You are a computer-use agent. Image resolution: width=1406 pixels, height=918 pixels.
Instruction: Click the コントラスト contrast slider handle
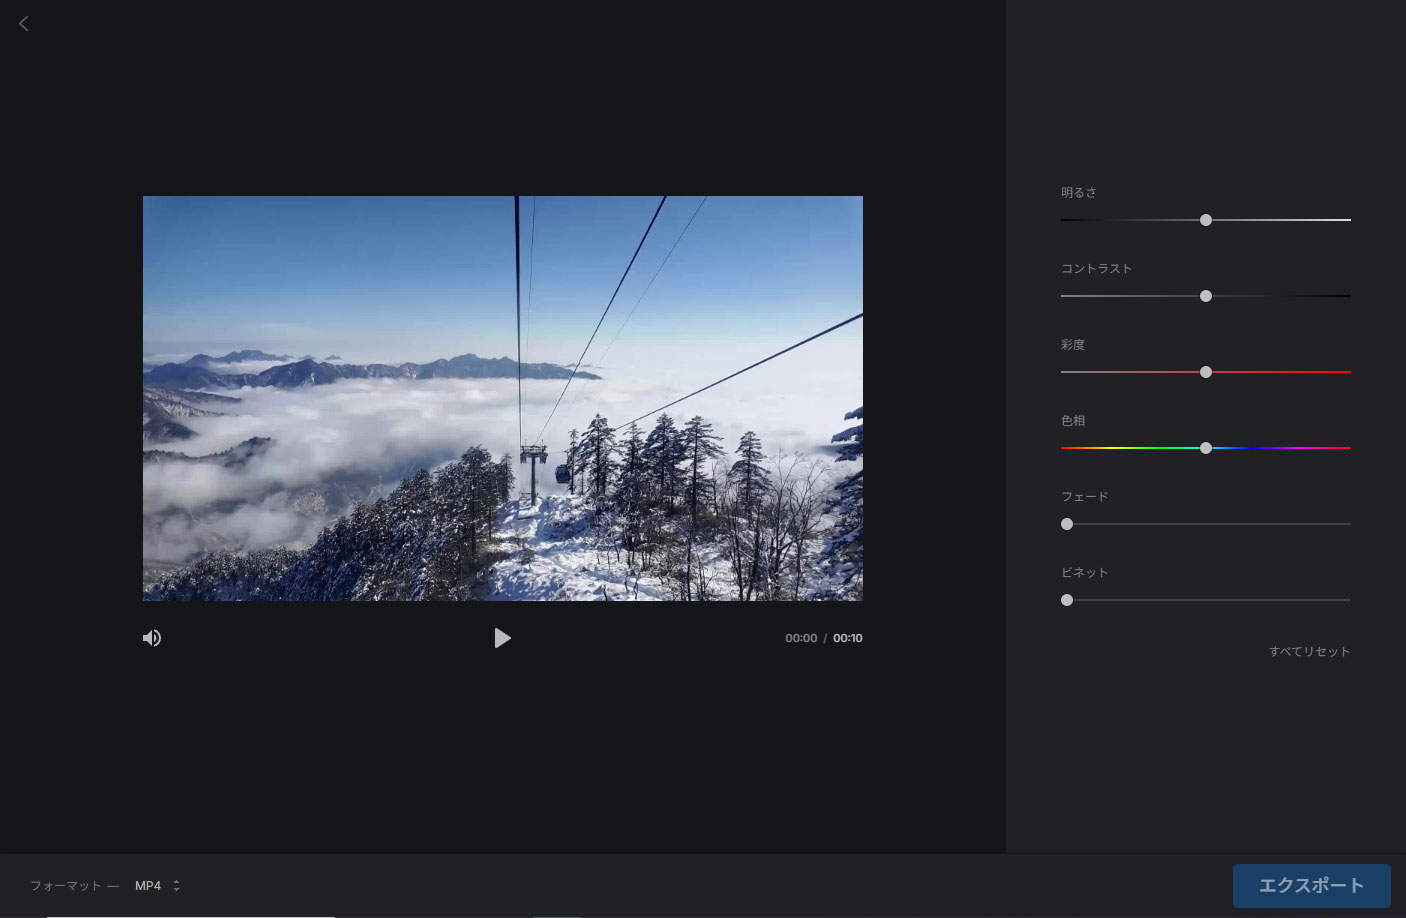click(1206, 296)
